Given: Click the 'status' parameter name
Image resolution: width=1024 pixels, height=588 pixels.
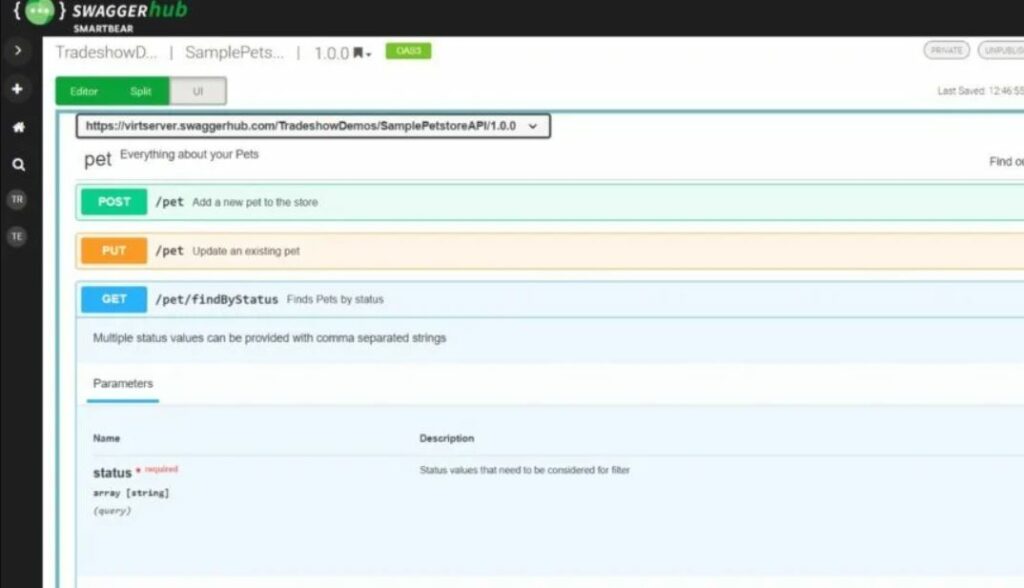Looking at the screenshot, I should tap(112, 472).
